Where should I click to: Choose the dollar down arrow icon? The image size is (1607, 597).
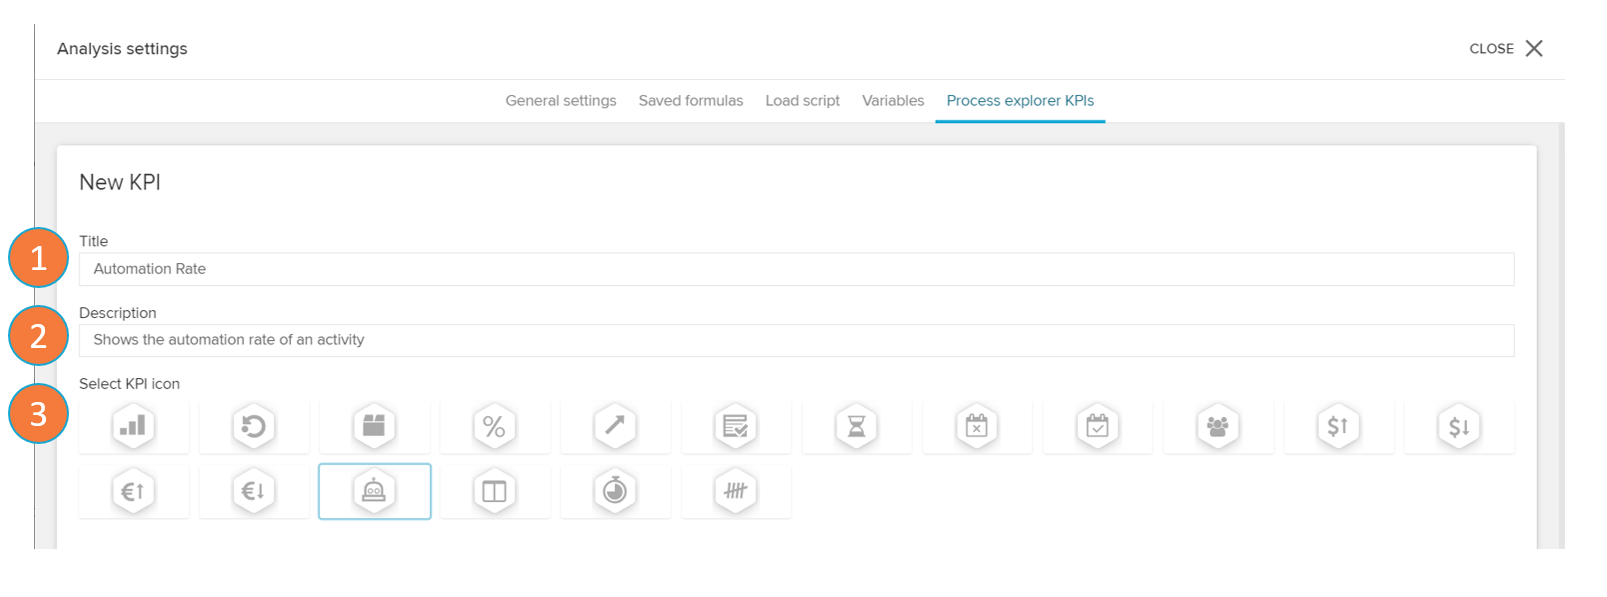[x=1459, y=427]
